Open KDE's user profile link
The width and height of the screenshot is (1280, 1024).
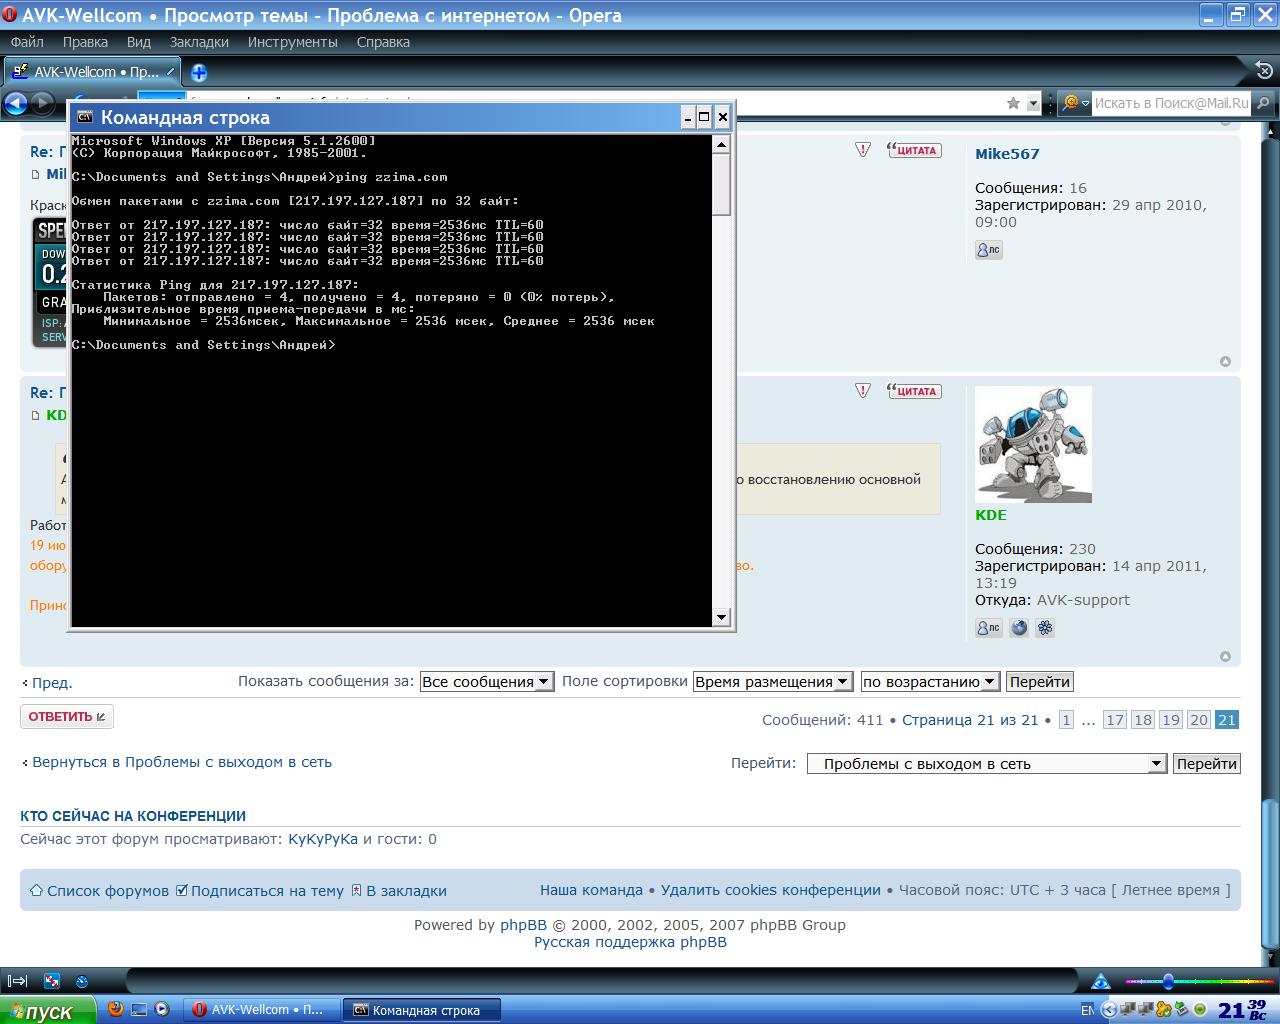pyautogui.click(x=991, y=515)
